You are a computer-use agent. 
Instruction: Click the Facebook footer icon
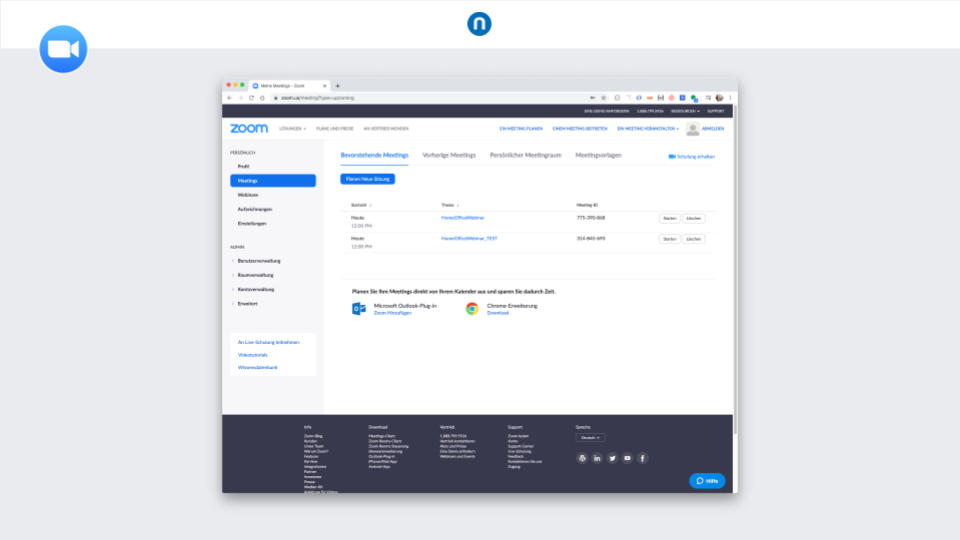coord(642,458)
